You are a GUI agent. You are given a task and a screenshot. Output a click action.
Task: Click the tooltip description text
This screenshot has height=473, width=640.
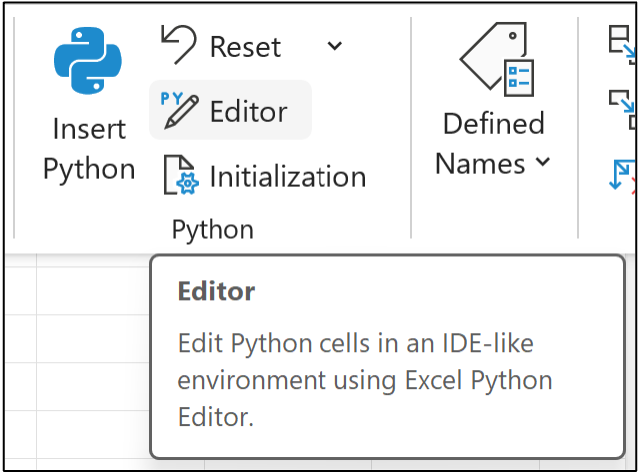365,379
